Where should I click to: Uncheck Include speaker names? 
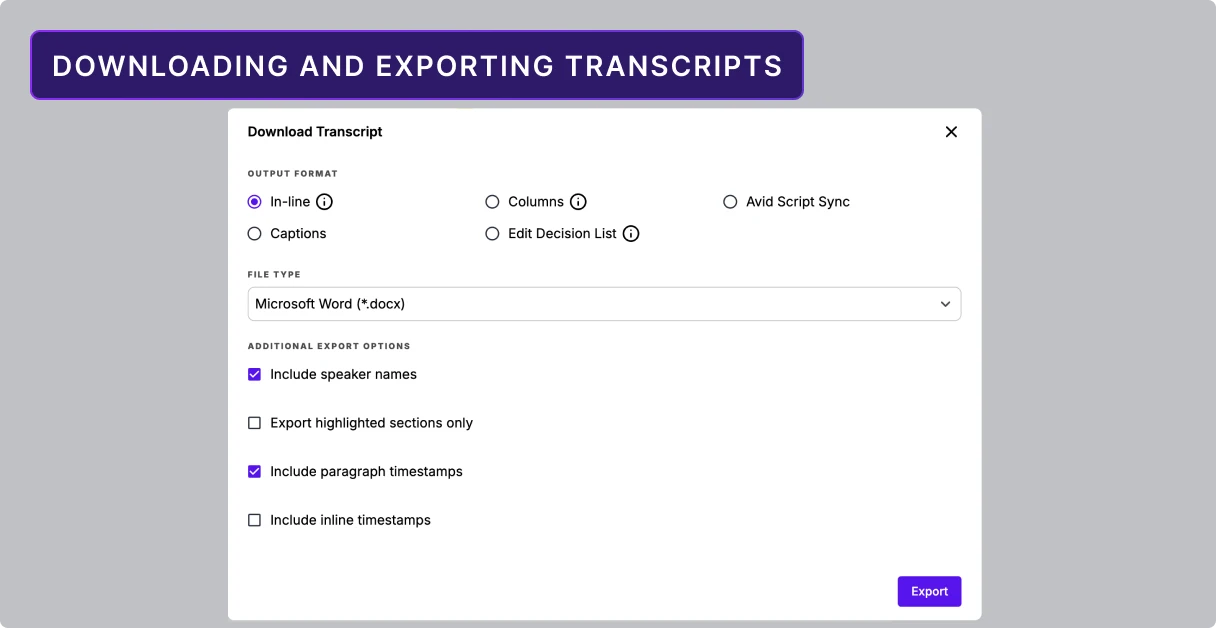point(254,373)
